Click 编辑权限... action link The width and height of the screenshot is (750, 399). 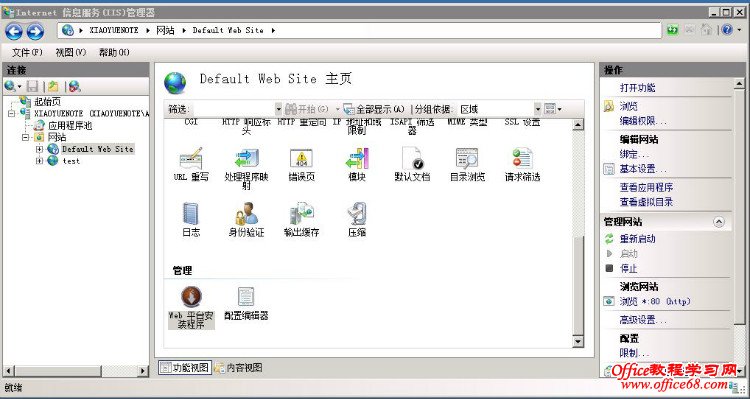643,121
